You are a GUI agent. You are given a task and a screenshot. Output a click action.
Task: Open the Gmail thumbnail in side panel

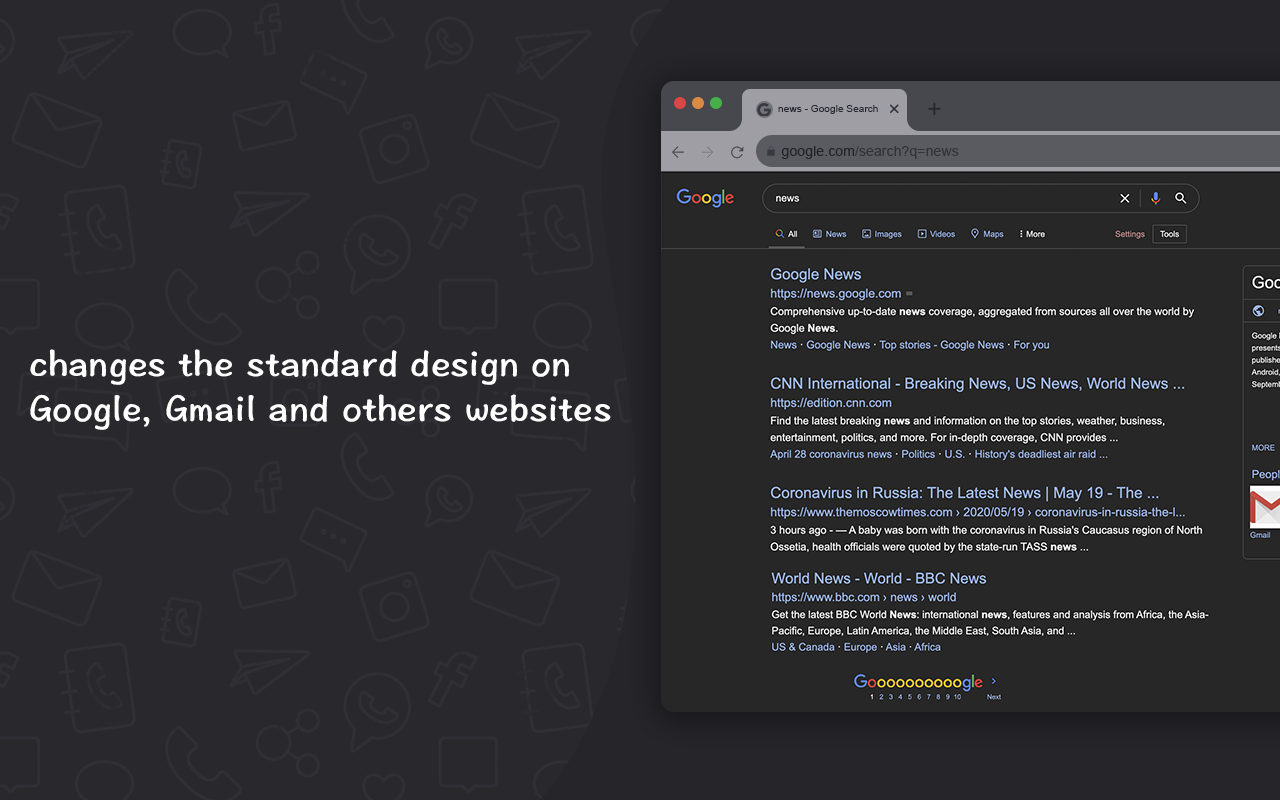click(x=1265, y=507)
